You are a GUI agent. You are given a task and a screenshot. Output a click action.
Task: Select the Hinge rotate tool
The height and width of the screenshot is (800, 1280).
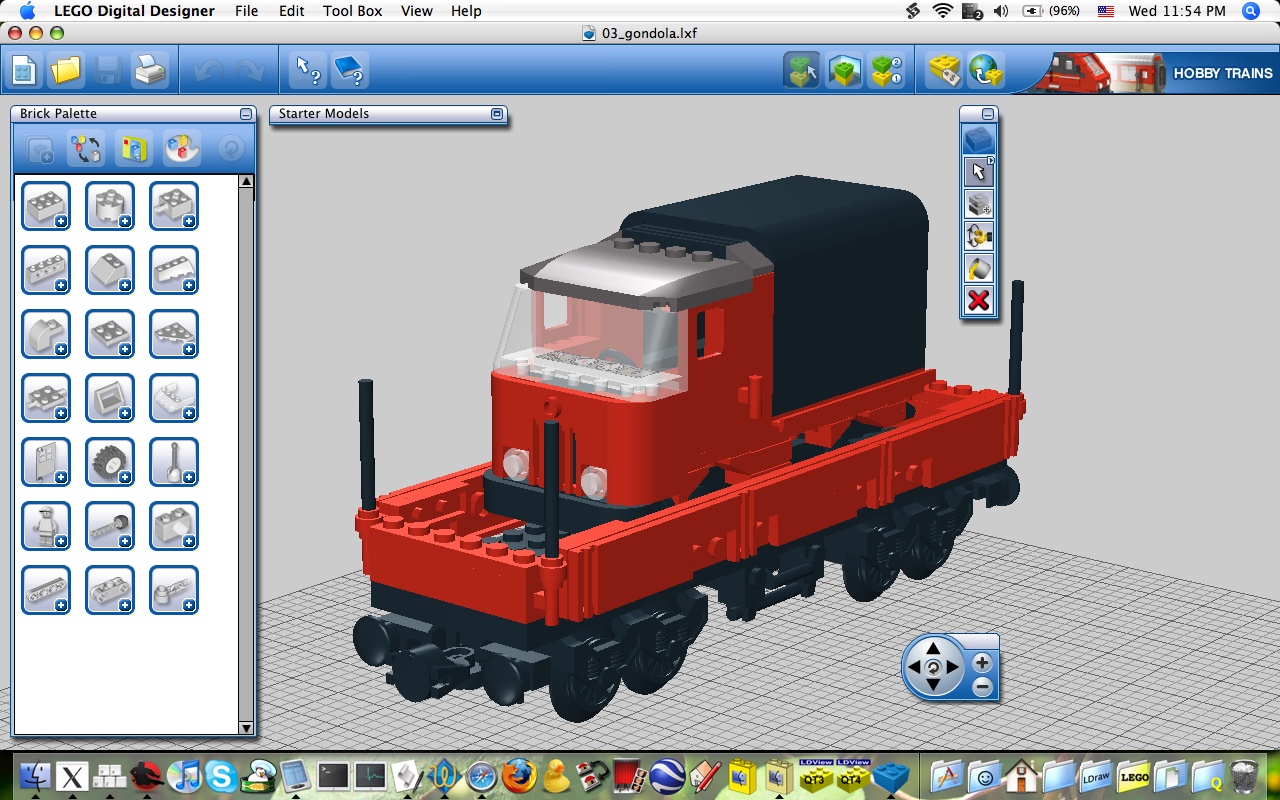(979, 236)
